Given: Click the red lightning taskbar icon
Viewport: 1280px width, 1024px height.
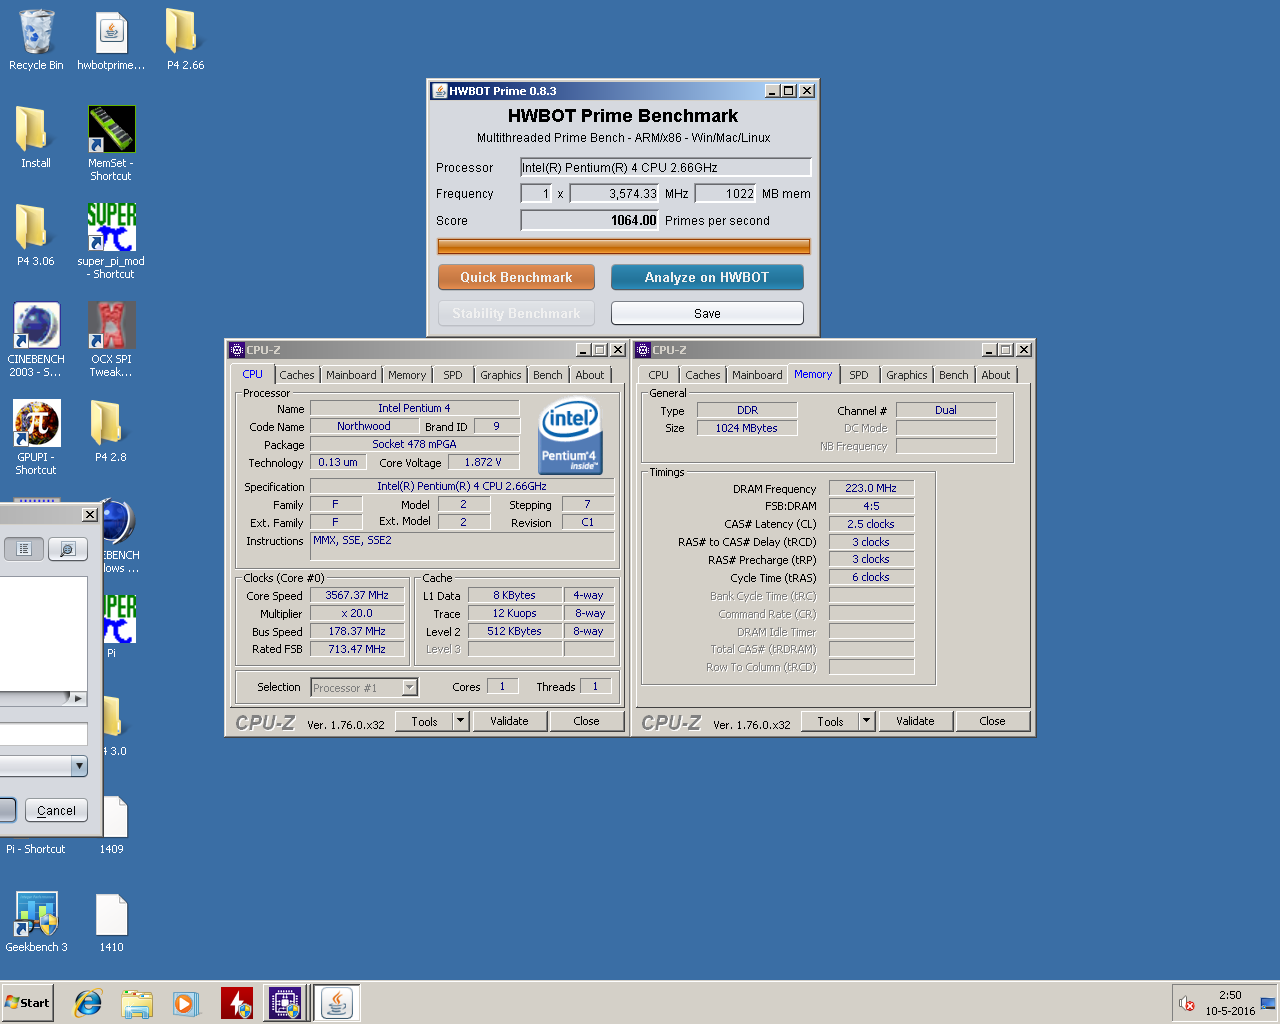Looking at the screenshot, I should 237,1003.
